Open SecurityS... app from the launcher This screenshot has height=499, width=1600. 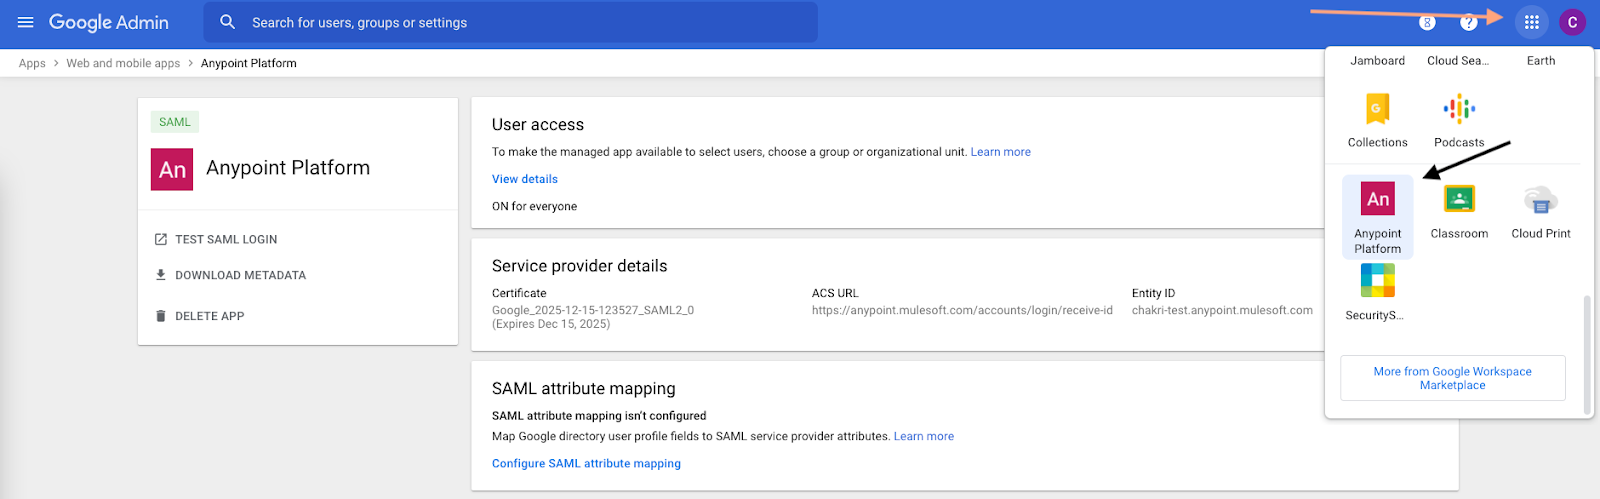pos(1377,292)
